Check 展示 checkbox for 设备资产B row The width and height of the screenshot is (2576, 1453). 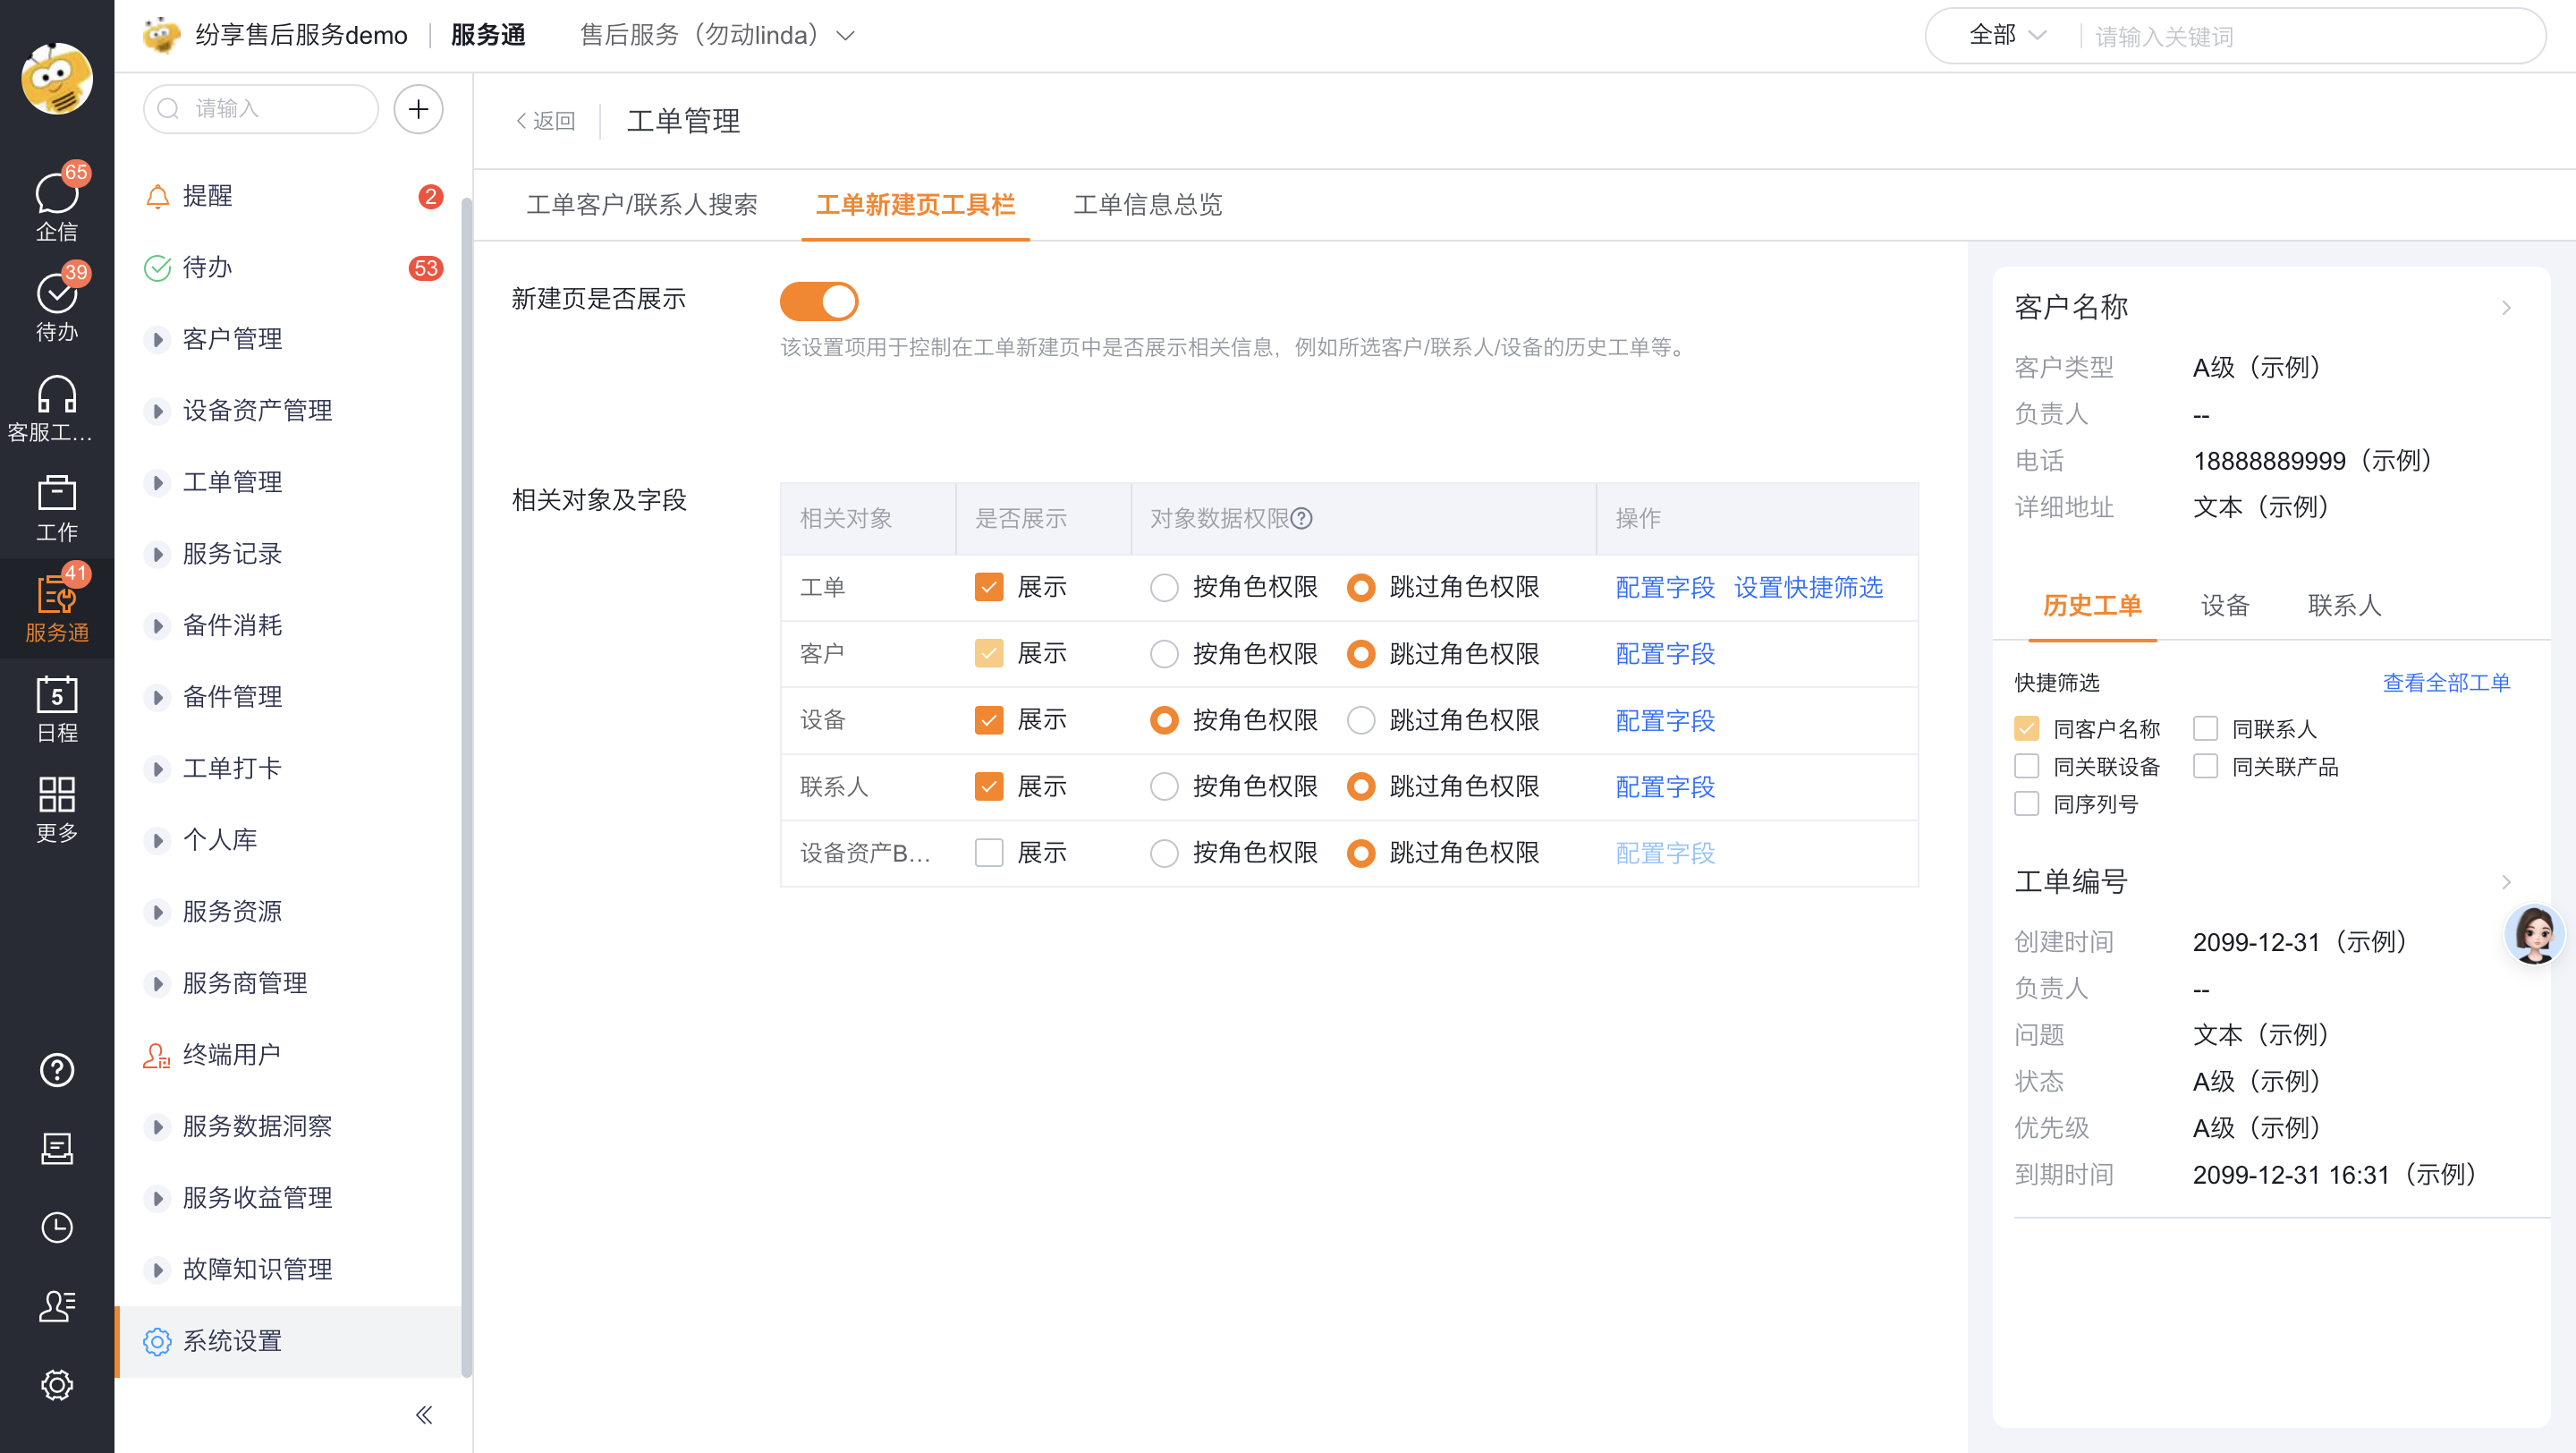click(988, 853)
